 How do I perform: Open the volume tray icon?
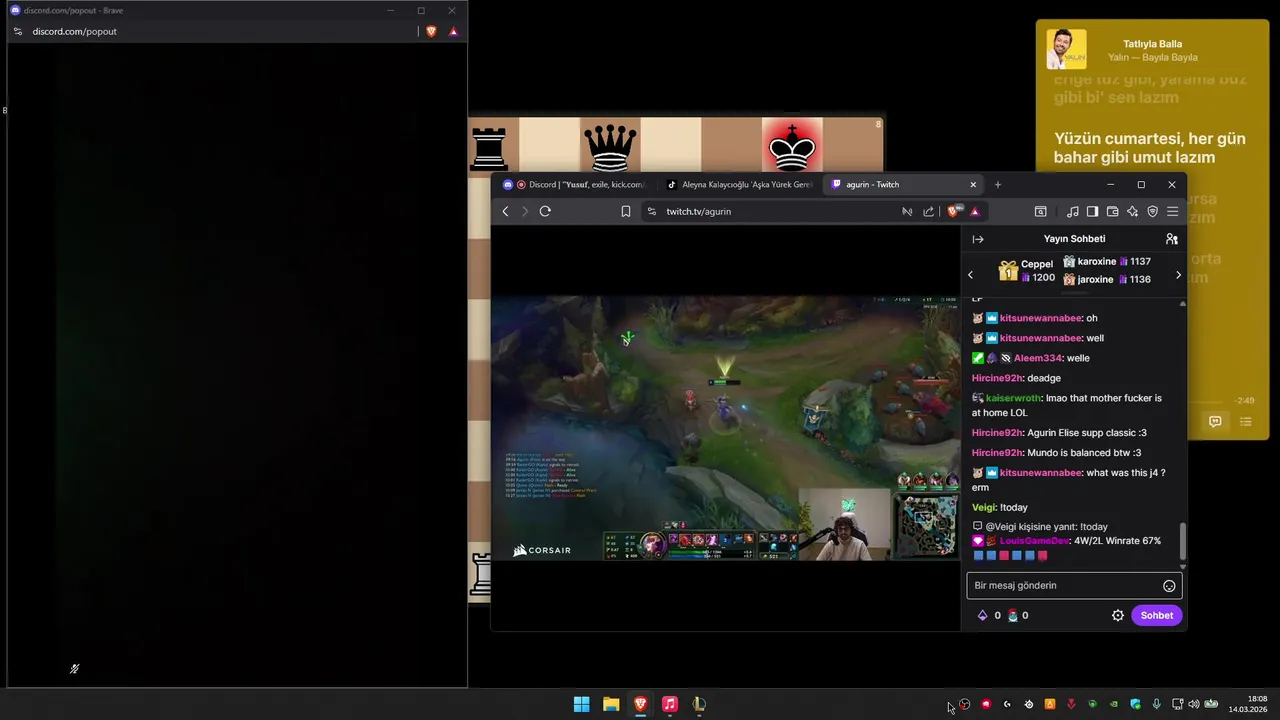tap(1194, 704)
